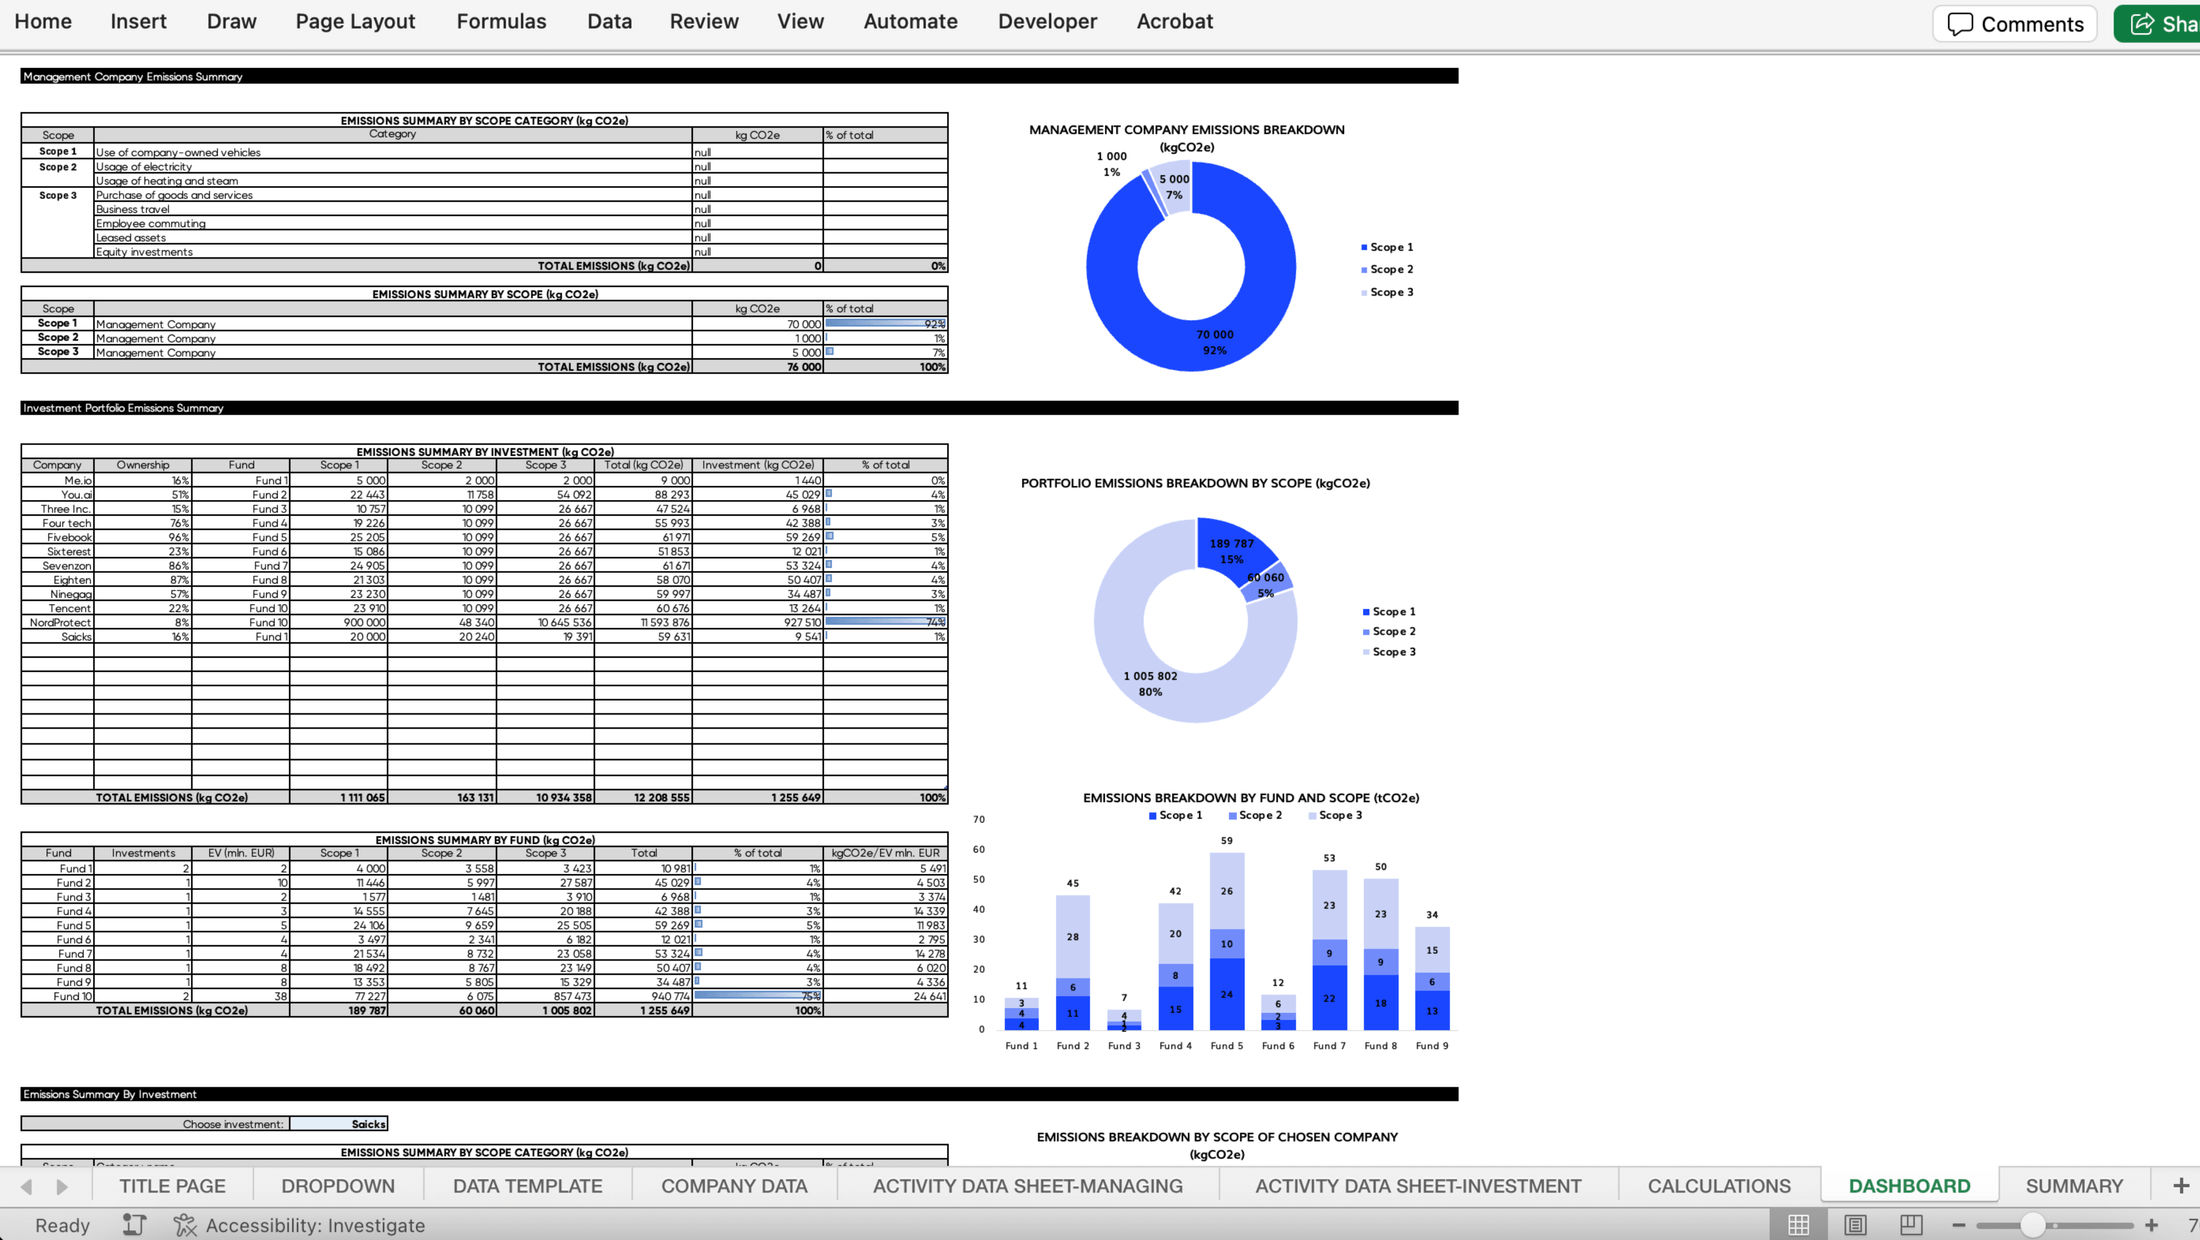Viewport: 2200px width, 1240px height.
Task: Open Choose investment dropdown showing Saicks
Action: (339, 1124)
